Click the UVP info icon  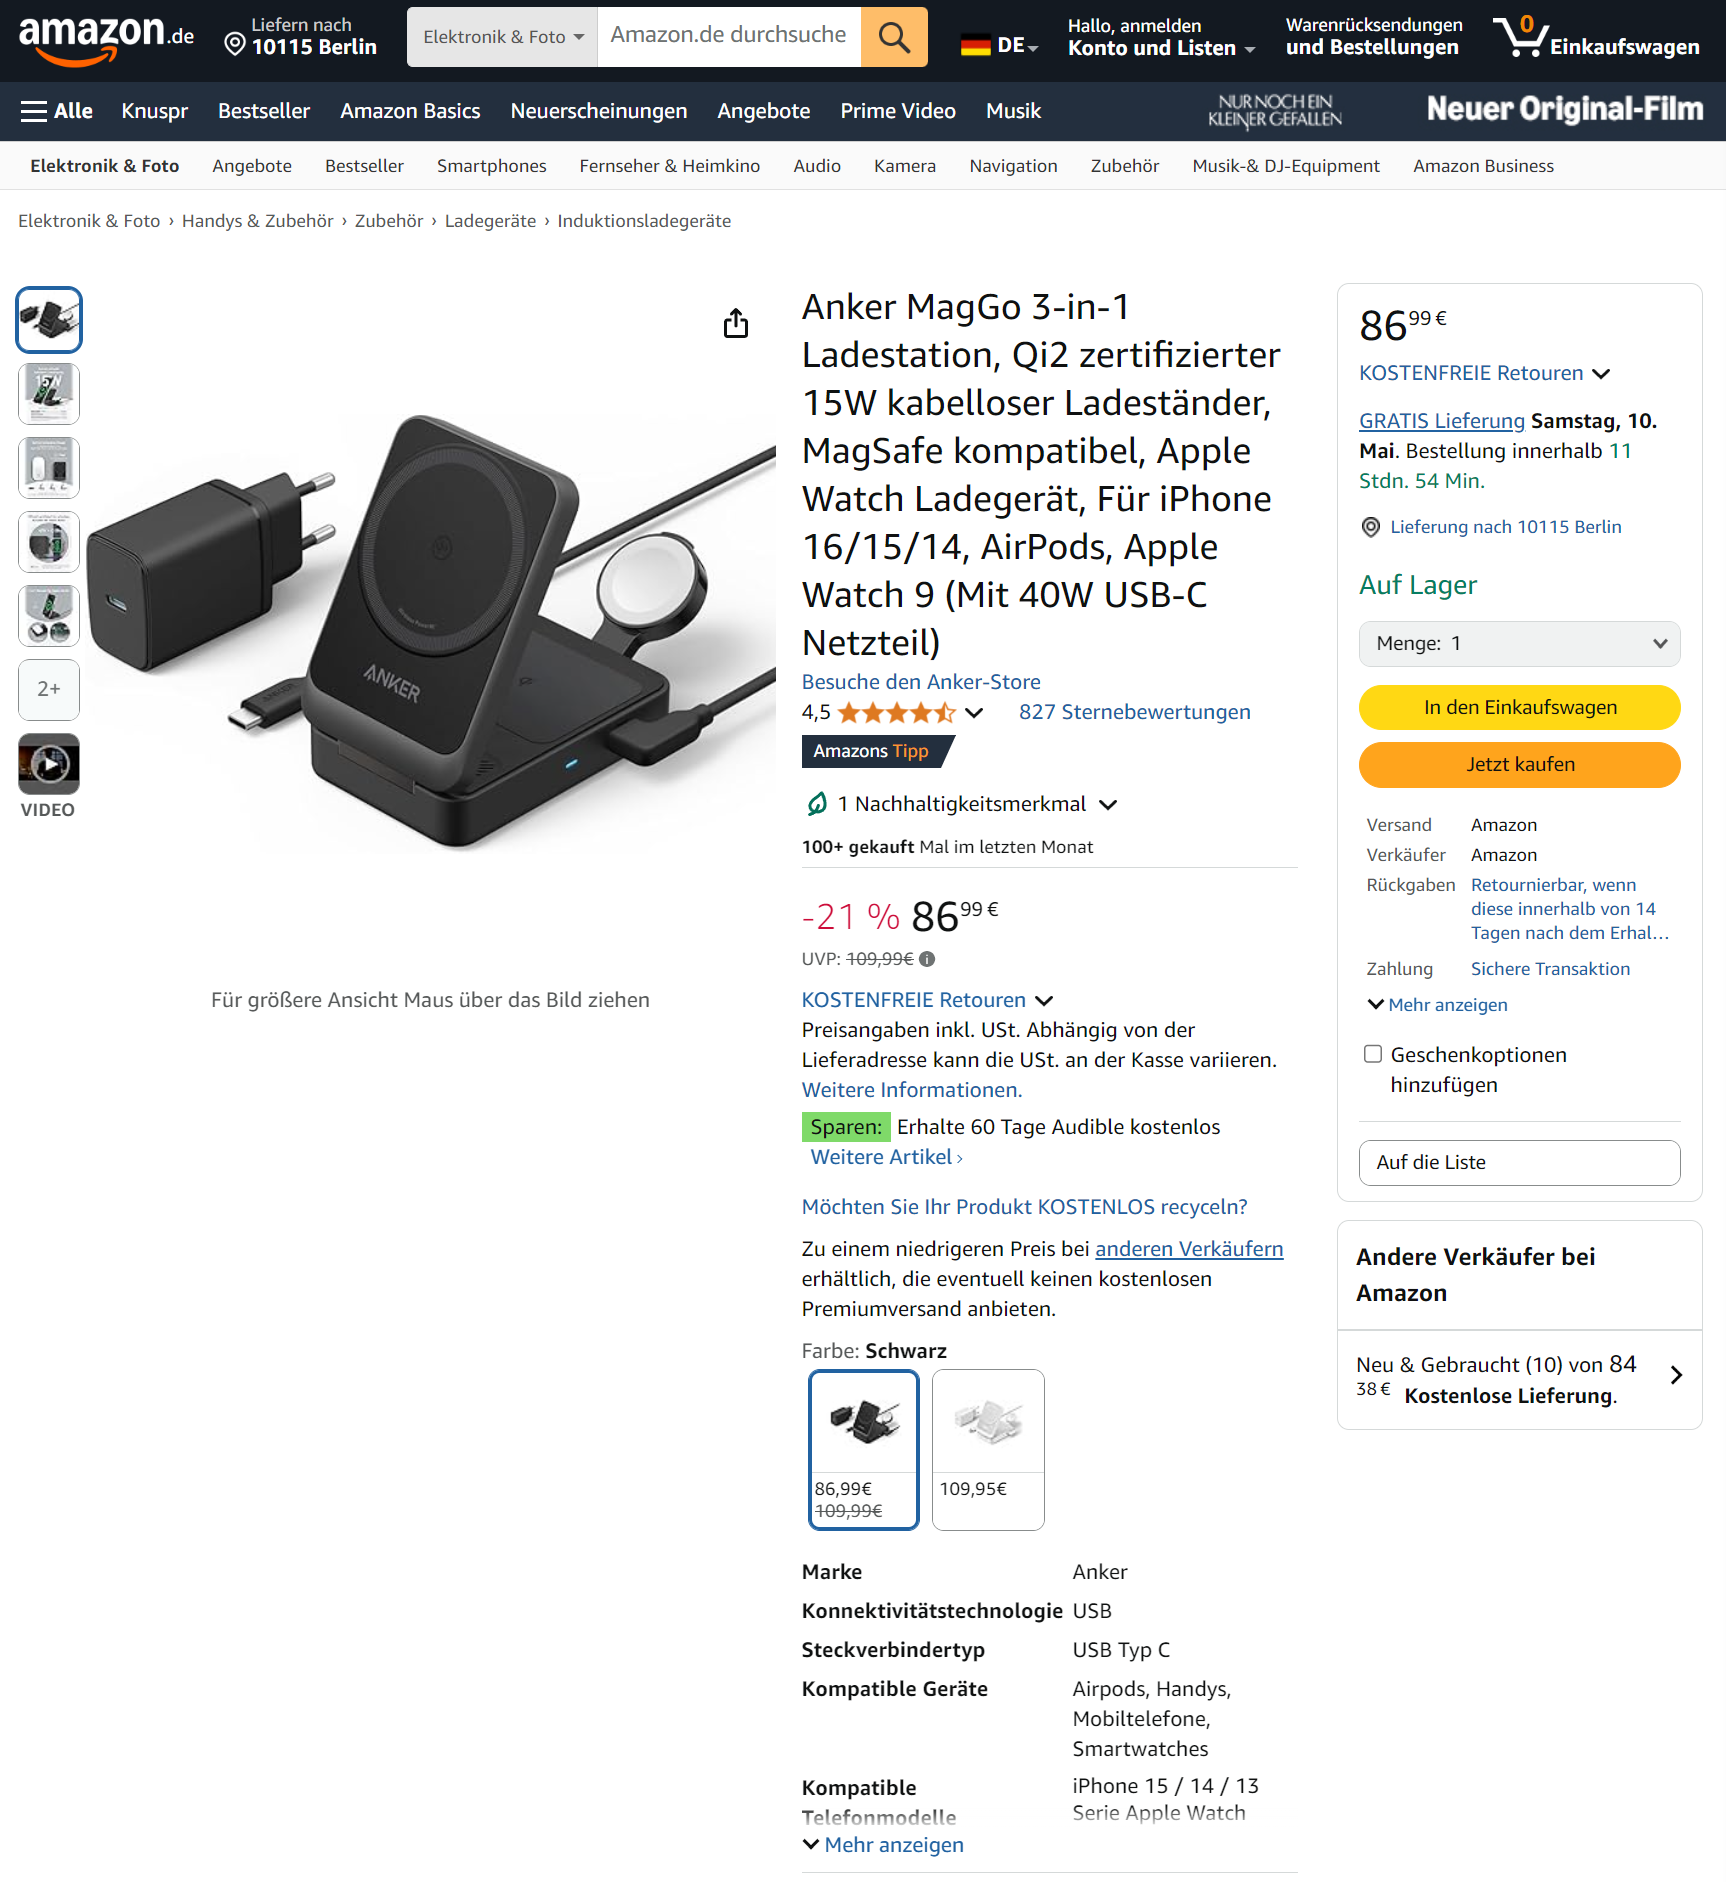tap(927, 959)
